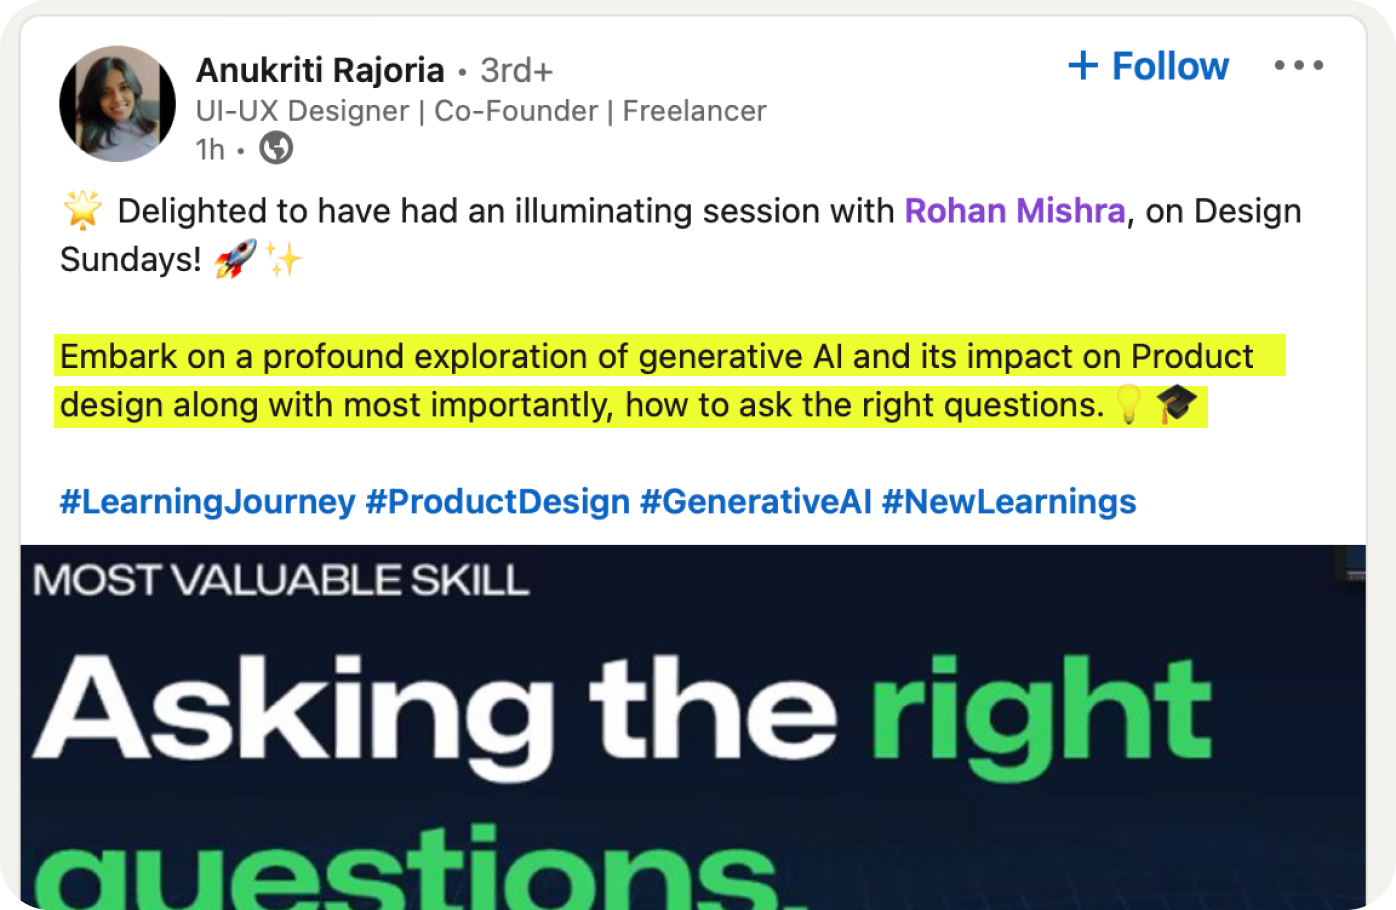
Task: Click the graduation cap emoji
Action: pyautogui.click(x=1176, y=405)
